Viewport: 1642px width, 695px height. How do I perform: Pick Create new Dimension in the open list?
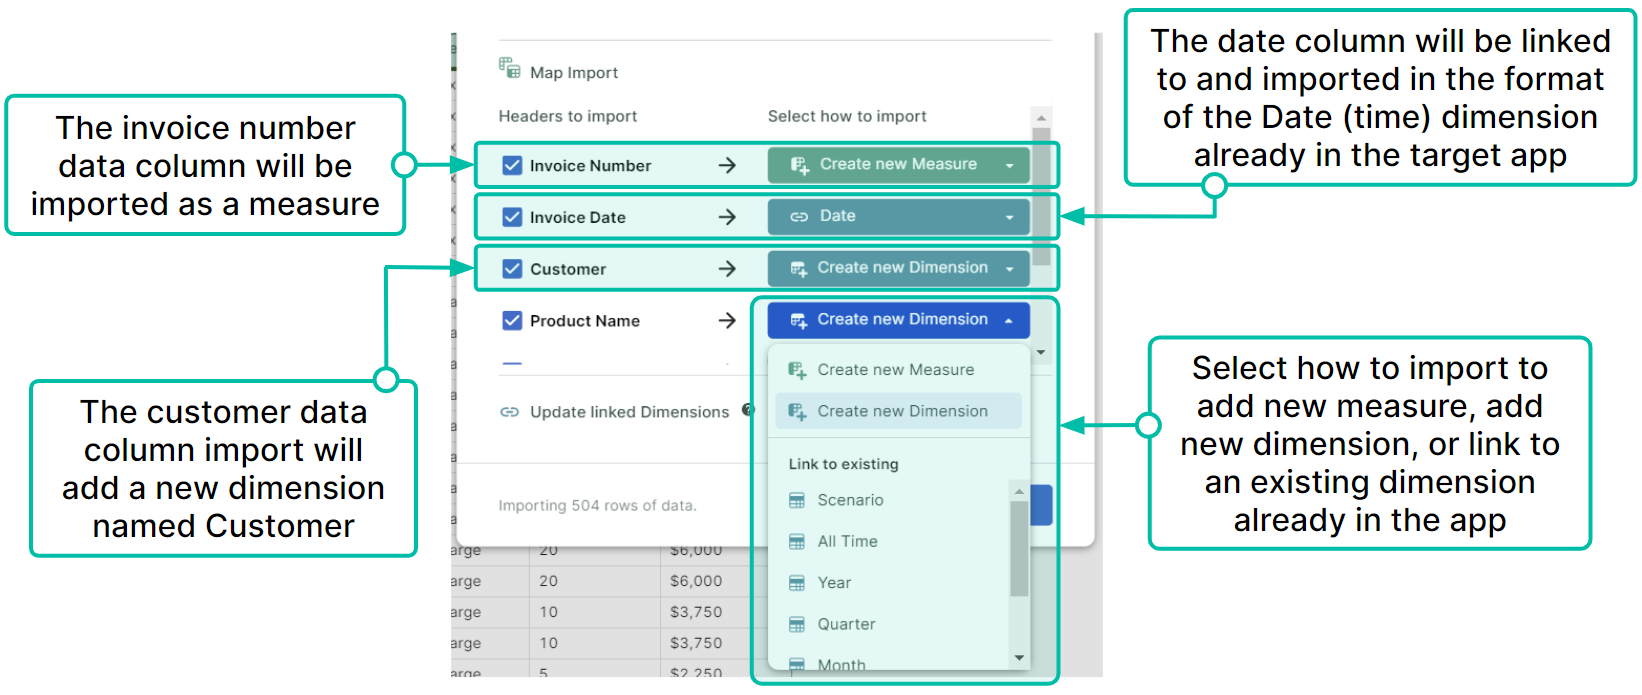898,411
